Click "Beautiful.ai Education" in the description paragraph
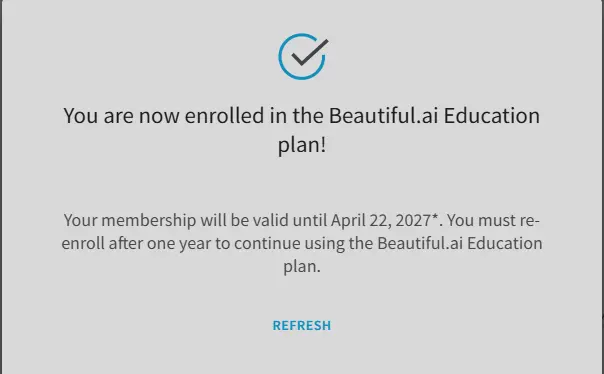This screenshot has height=374, width=604. pyautogui.click(x=460, y=243)
